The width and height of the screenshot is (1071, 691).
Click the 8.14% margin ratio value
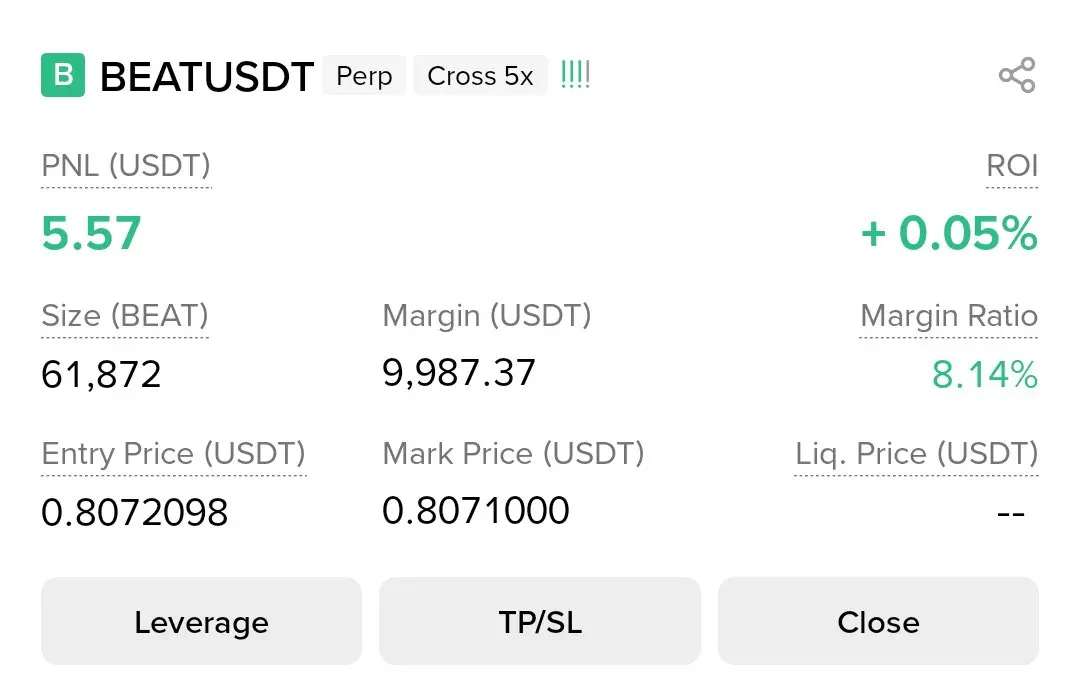984,375
